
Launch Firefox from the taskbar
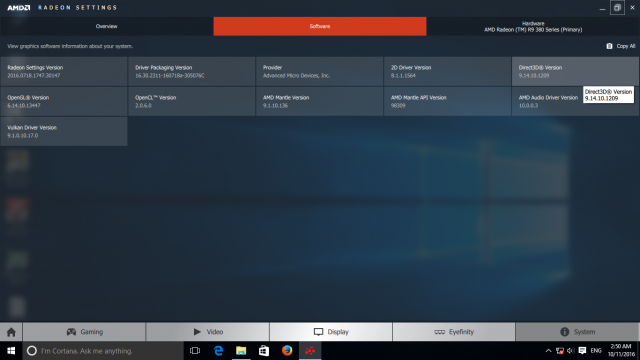(287, 351)
